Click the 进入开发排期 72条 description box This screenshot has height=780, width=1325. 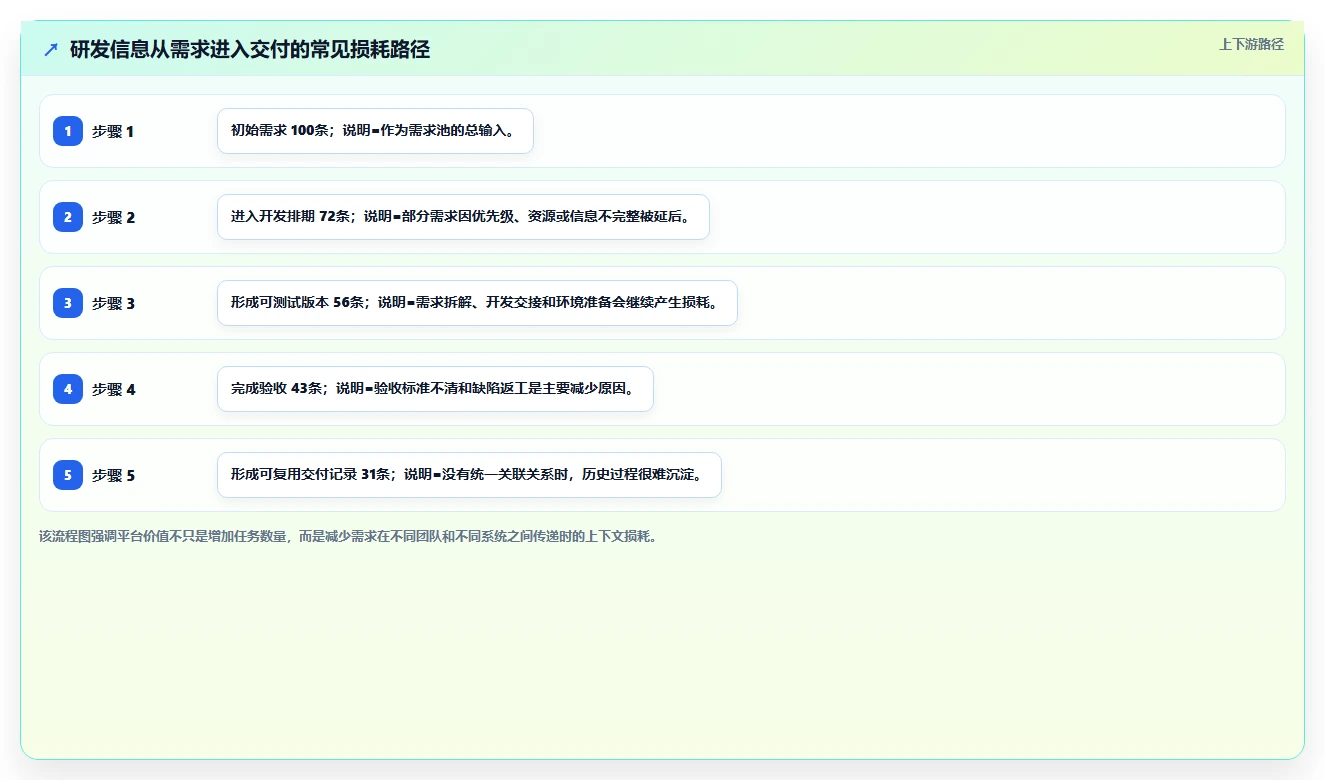pyautogui.click(x=463, y=217)
